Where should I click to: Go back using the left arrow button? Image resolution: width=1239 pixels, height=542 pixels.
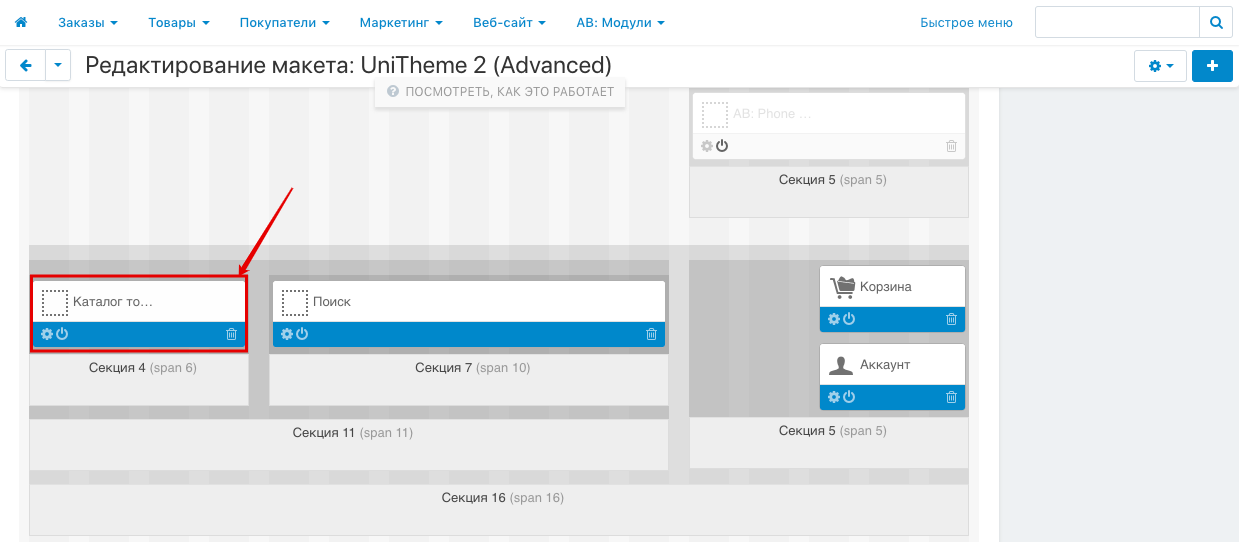click(x=26, y=66)
